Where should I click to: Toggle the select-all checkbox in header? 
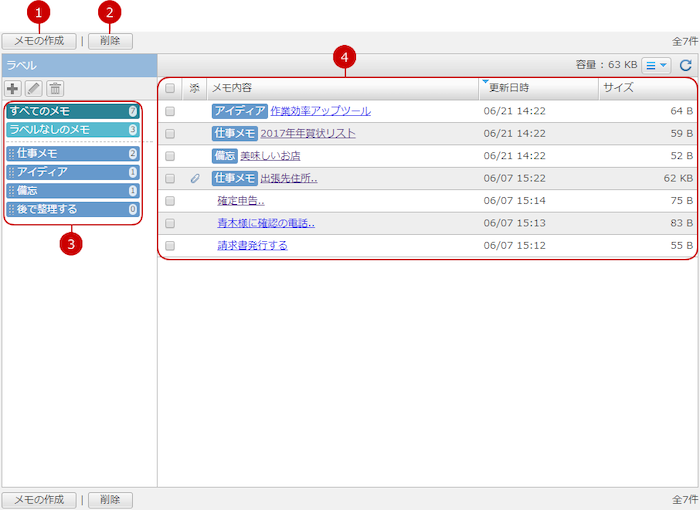pos(170,88)
